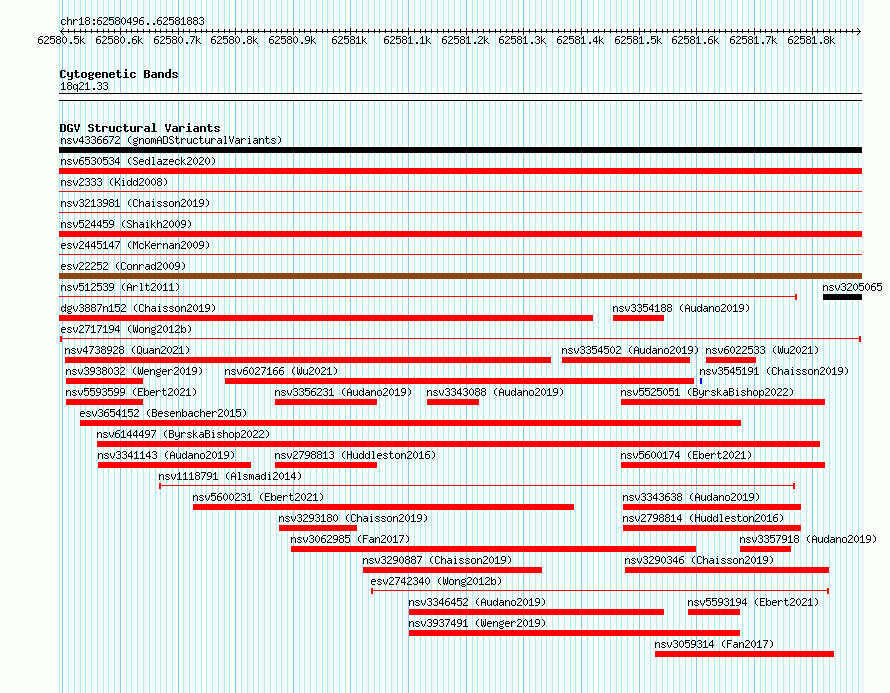
Task: Open nsv3938032 (Wenger2019) label
Action: point(134,371)
